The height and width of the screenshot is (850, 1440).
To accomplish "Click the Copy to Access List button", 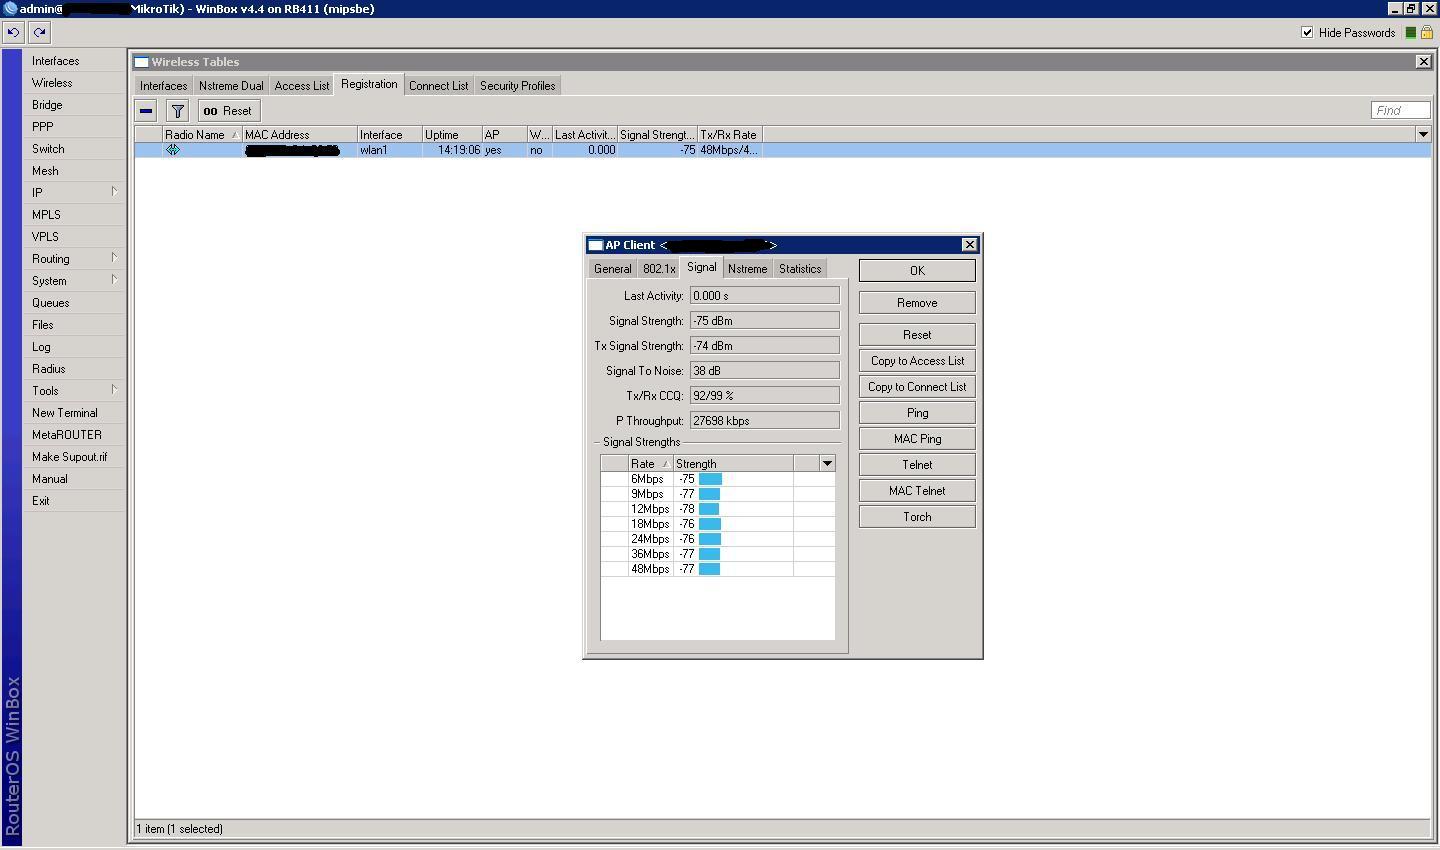I will 917,361.
